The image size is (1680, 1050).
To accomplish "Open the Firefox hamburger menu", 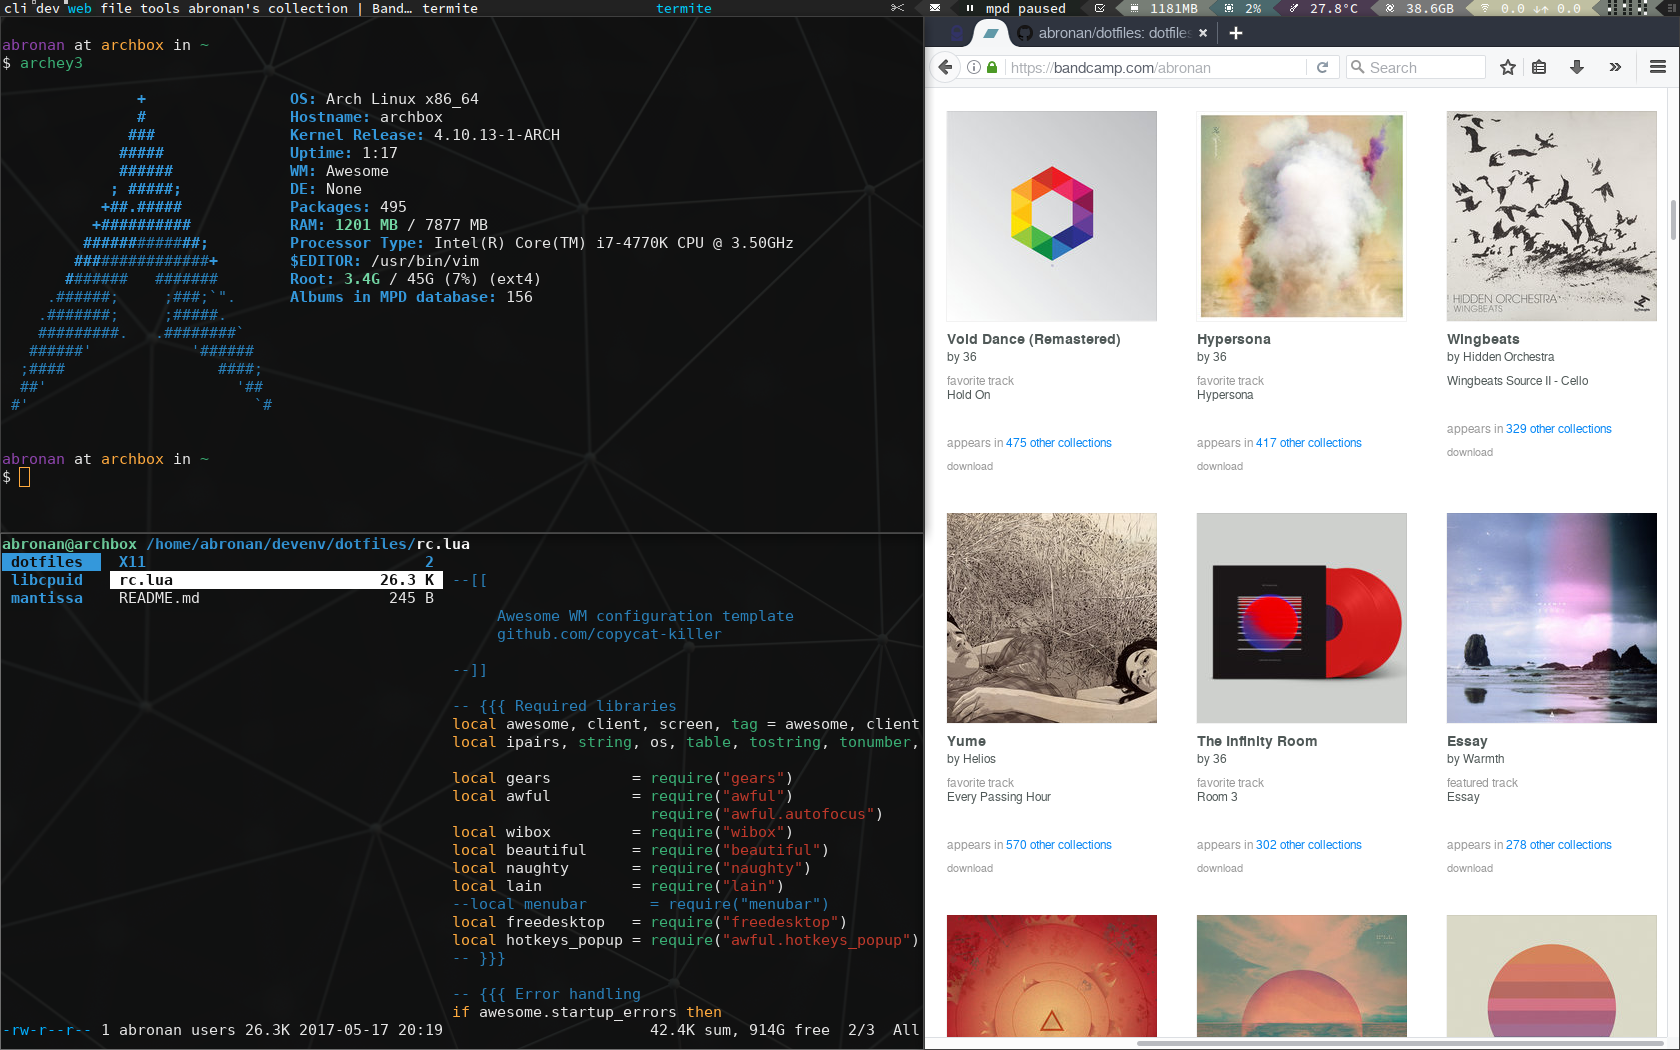I will [x=1658, y=67].
